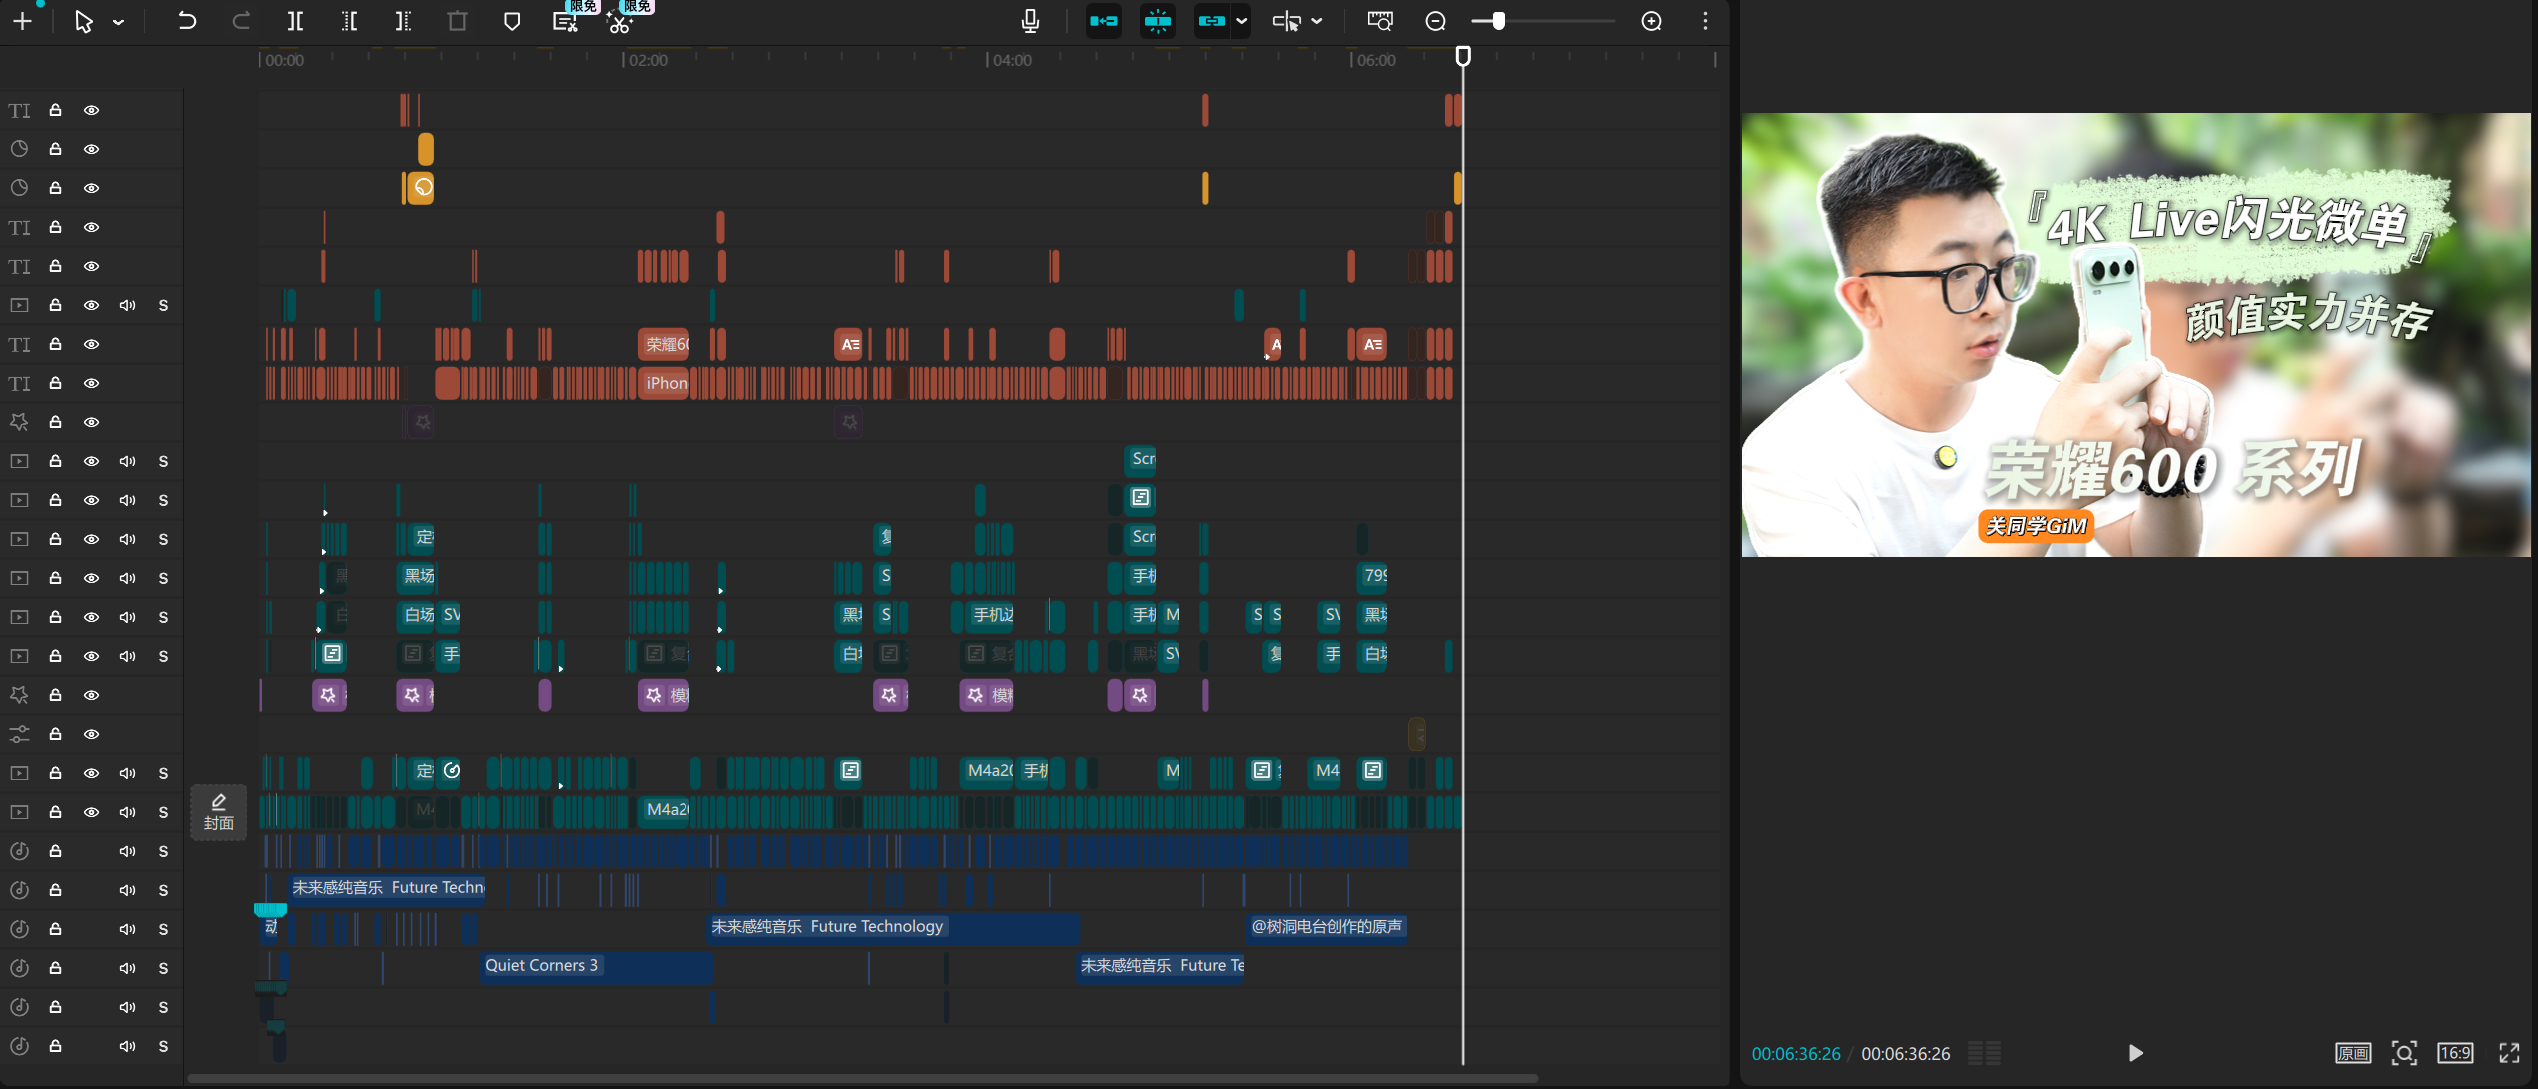The height and width of the screenshot is (1089, 2538).
Task: Select the 黑场 video clip
Action: click(x=417, y=576)
